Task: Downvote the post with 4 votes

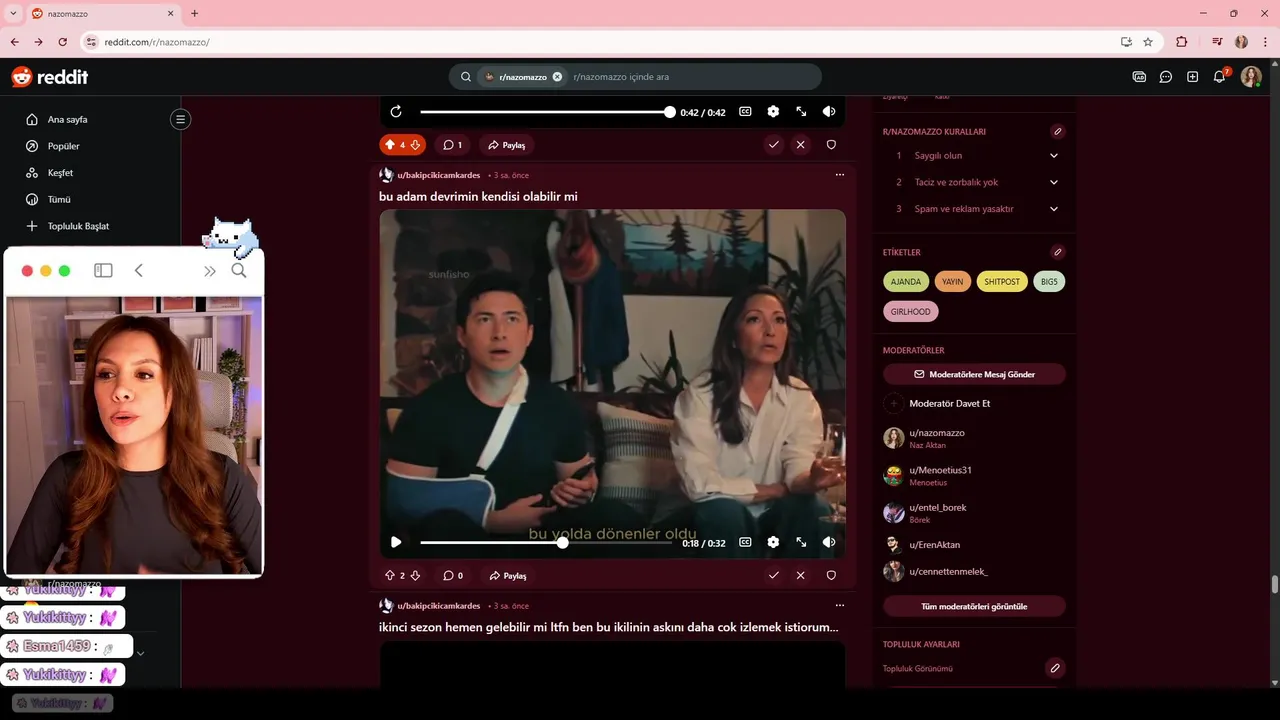Action: [x=415, y=145]
